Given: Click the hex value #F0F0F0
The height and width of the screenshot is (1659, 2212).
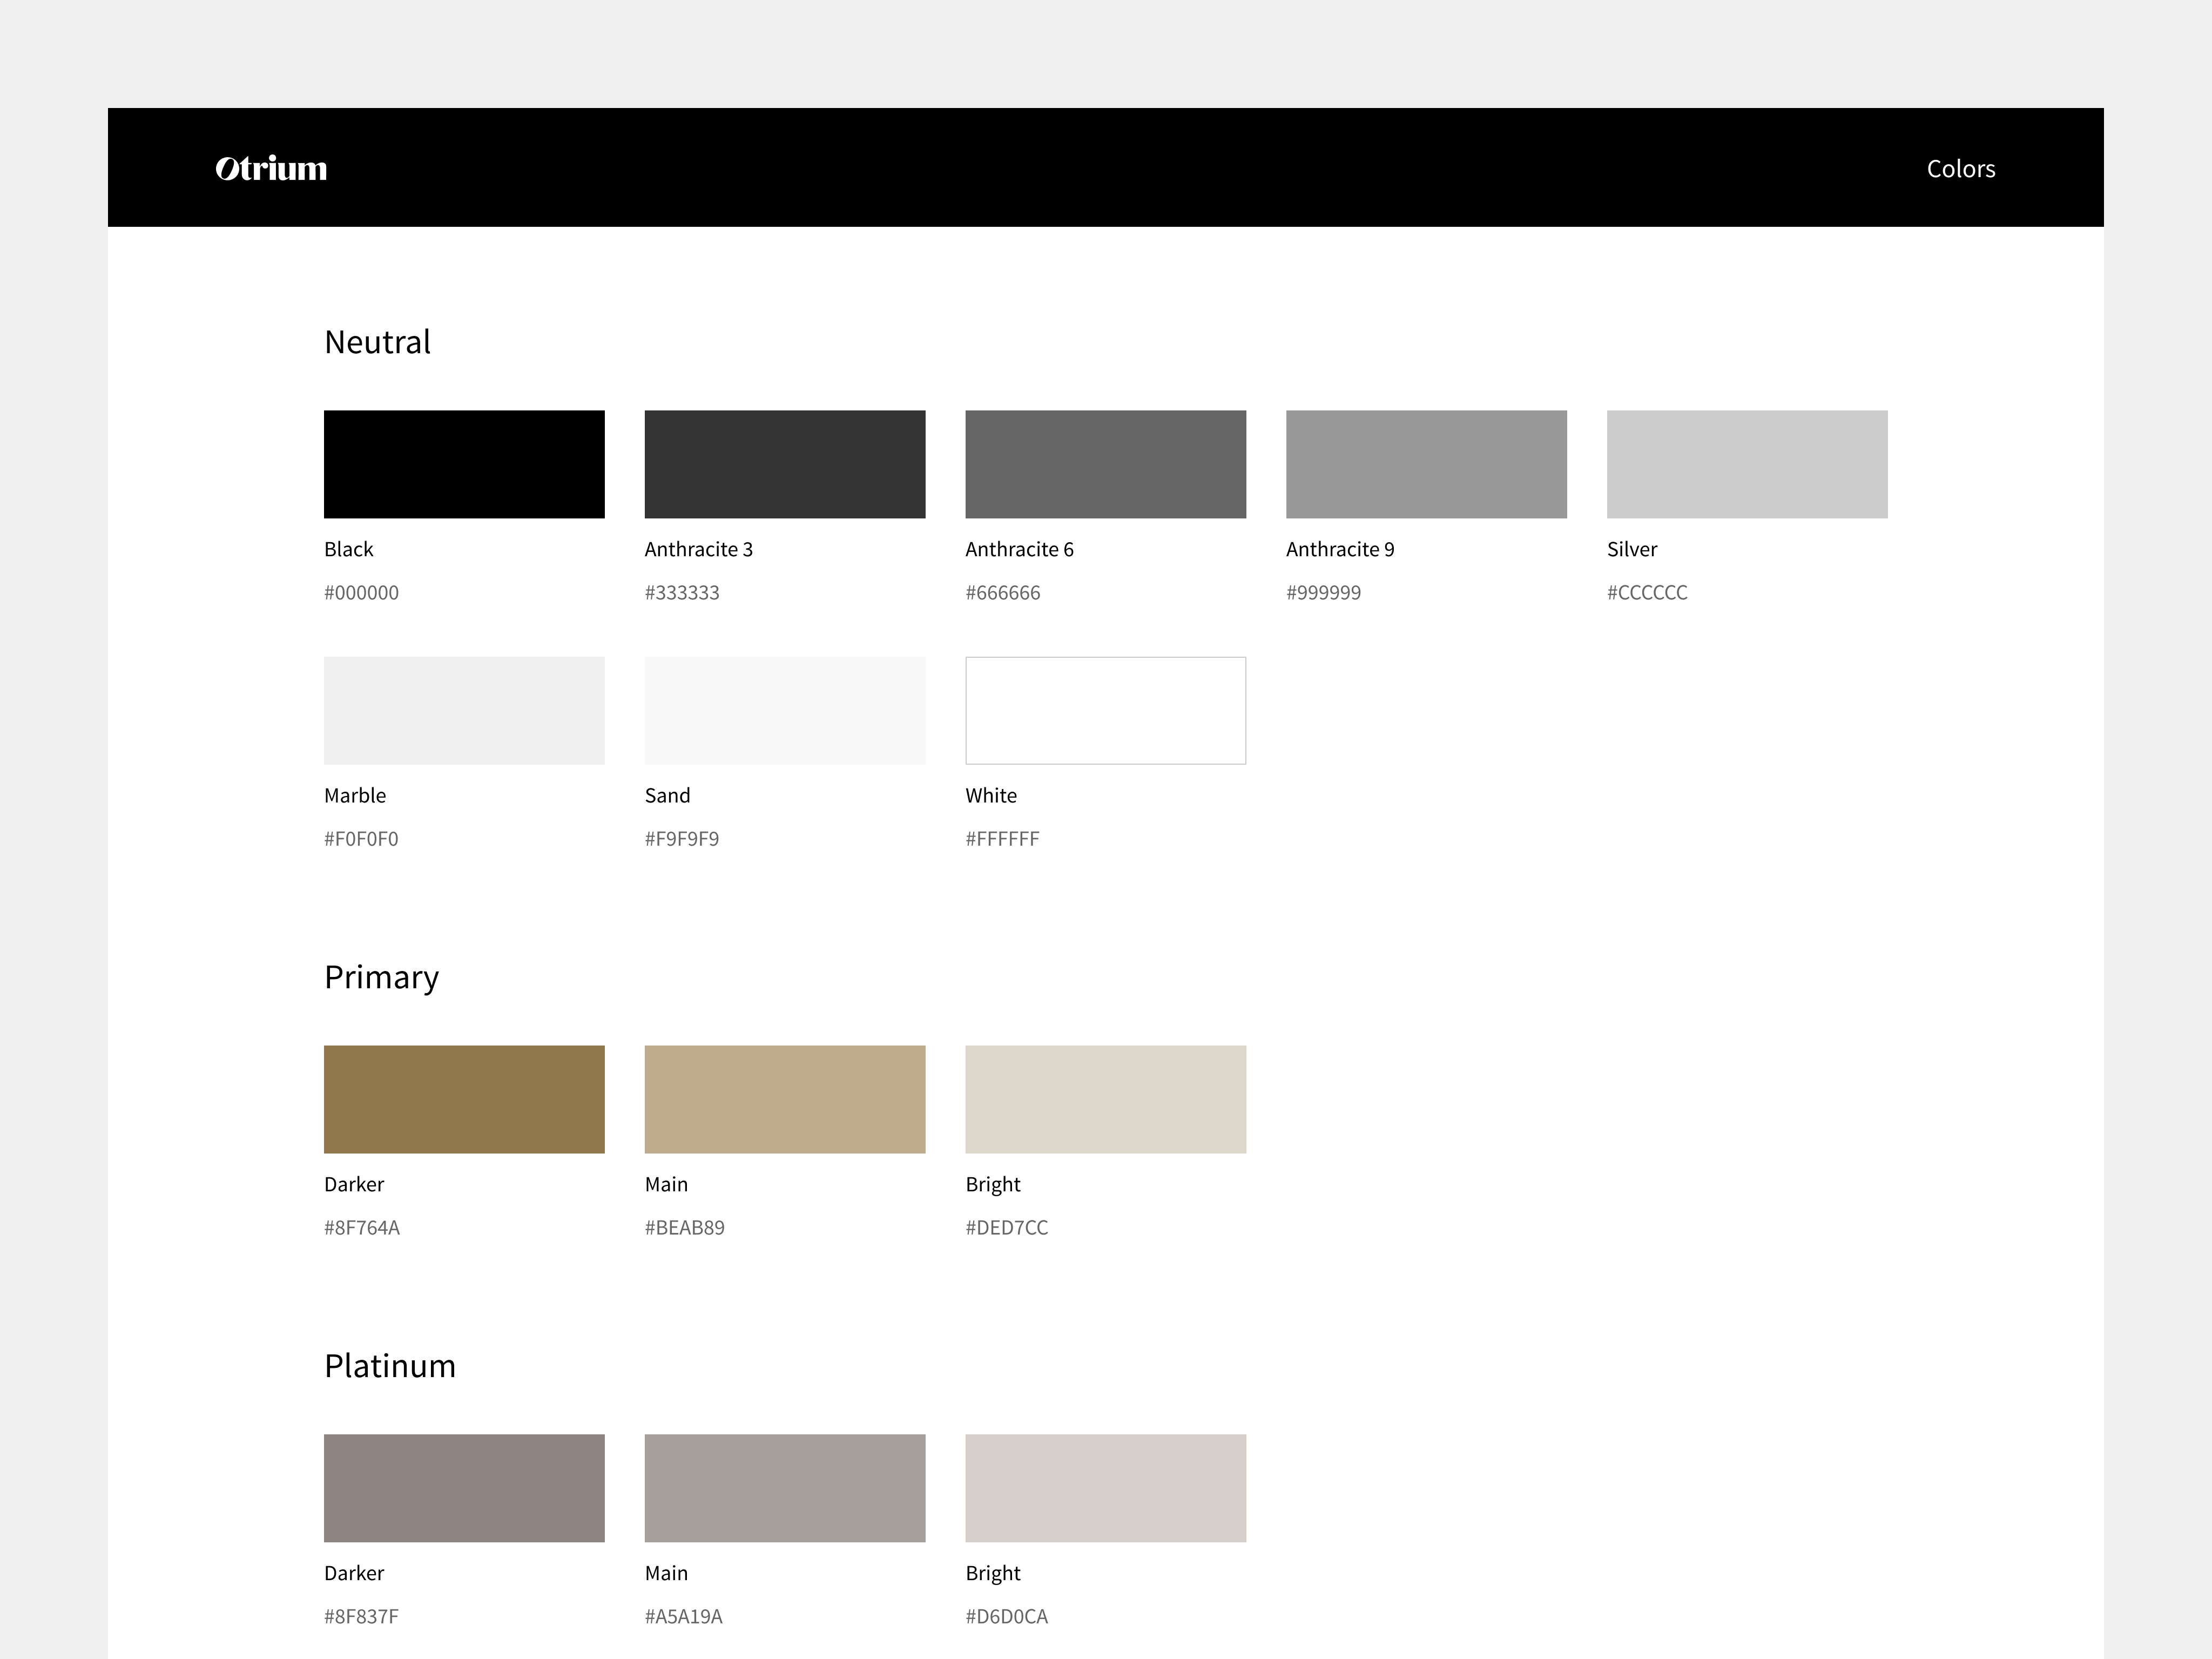Looking at the screenshot, I should click(361, 838).
